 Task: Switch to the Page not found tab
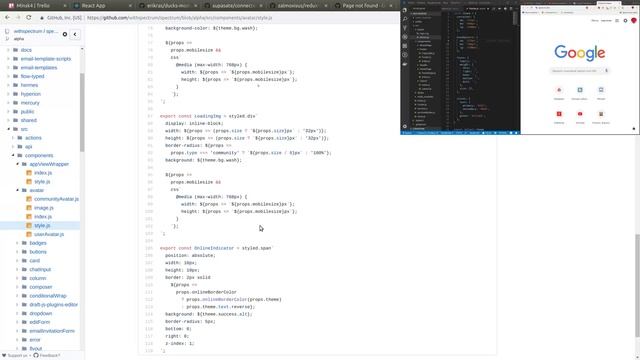364,6
